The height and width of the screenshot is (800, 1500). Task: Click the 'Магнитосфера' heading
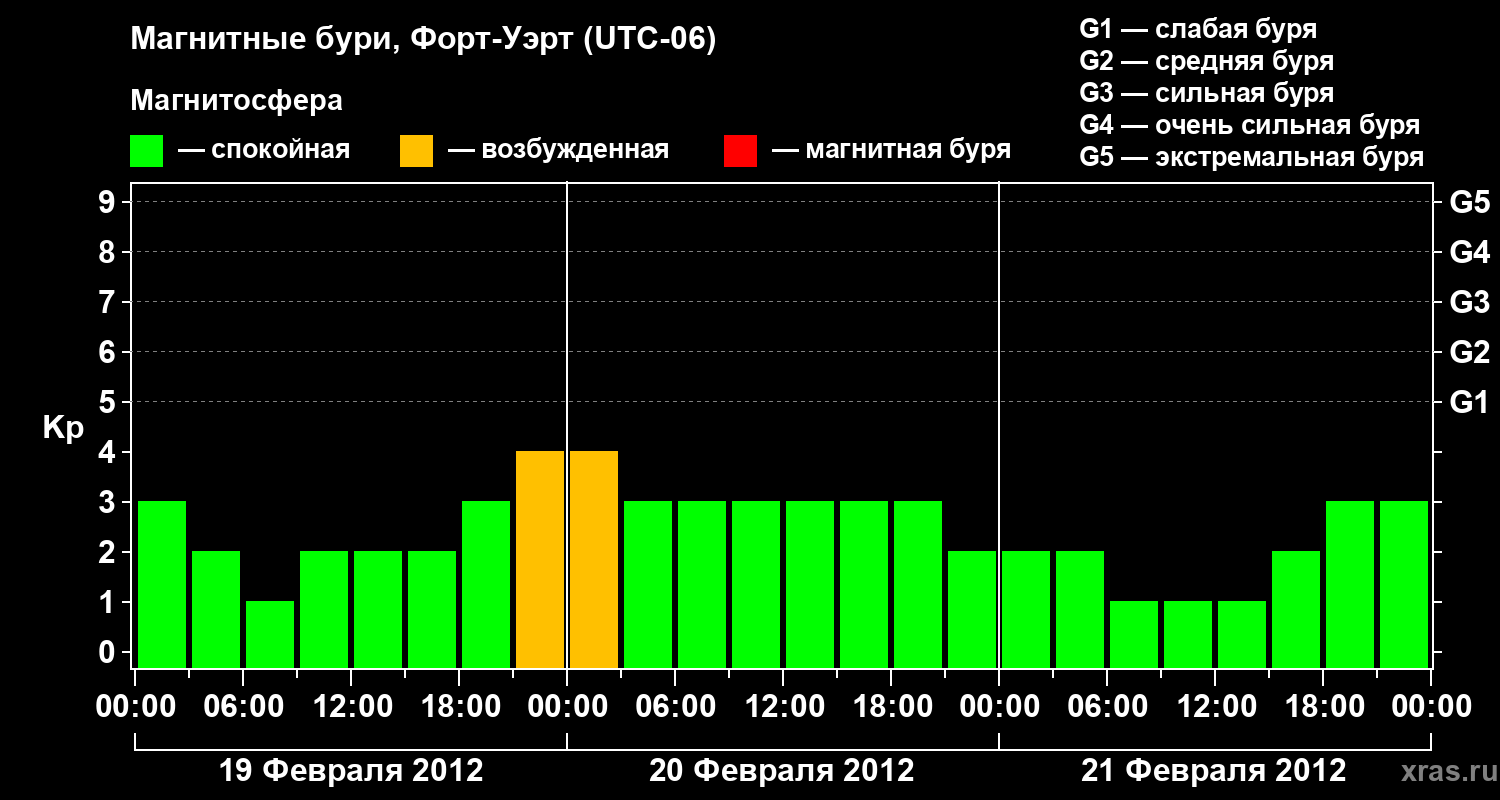(x=236, y=101)
